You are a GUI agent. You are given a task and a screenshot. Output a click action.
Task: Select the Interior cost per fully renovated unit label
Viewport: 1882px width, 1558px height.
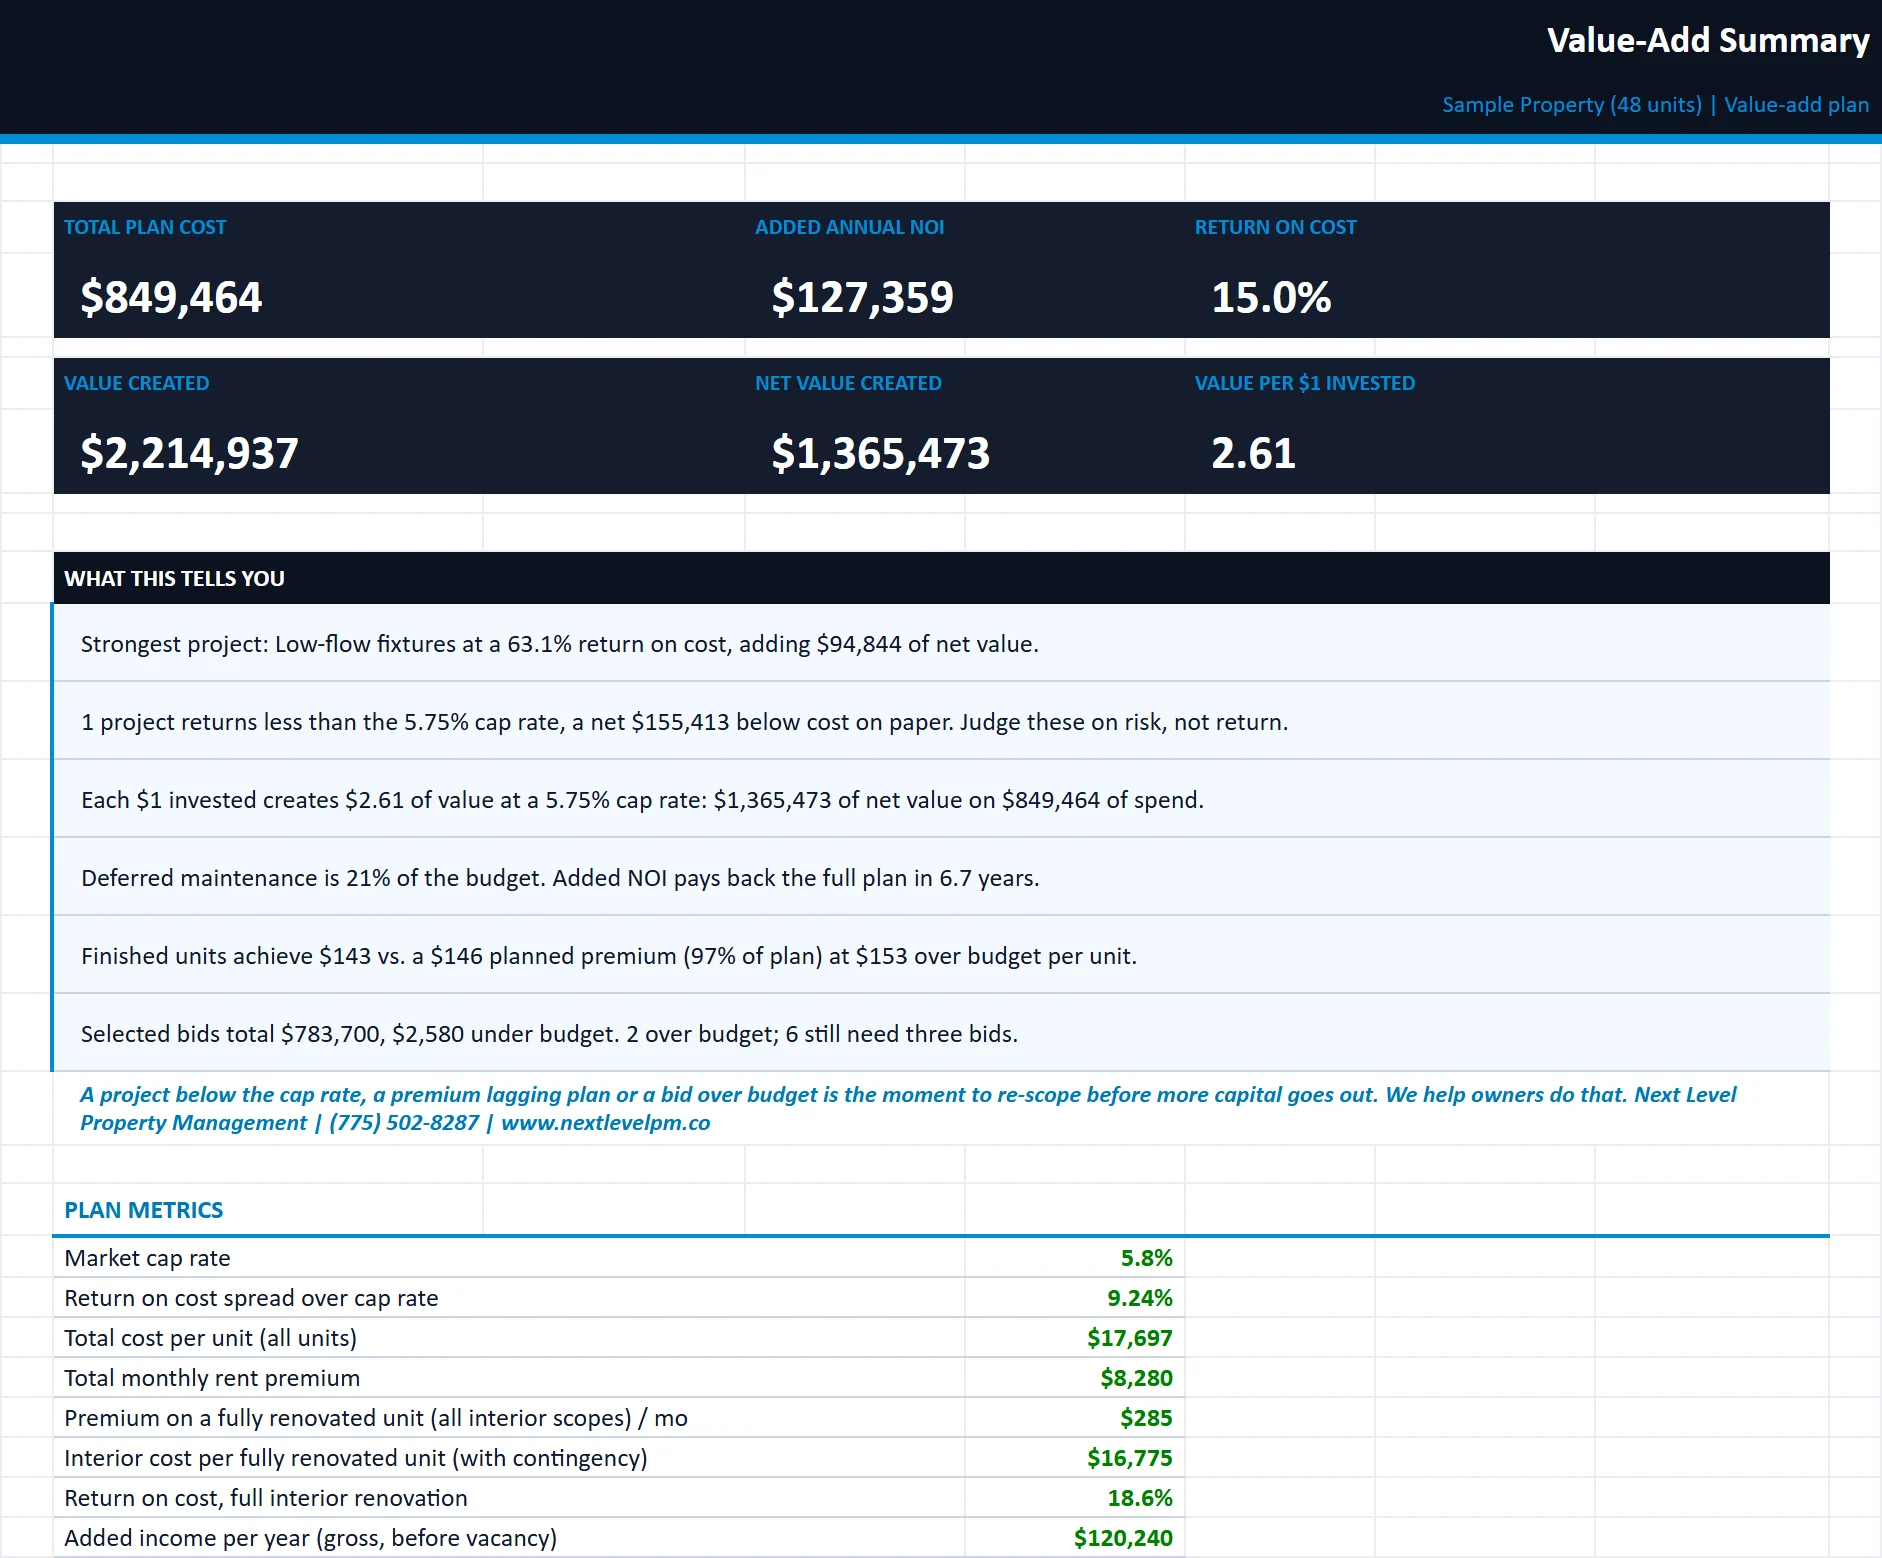[x=356, y=1458]
